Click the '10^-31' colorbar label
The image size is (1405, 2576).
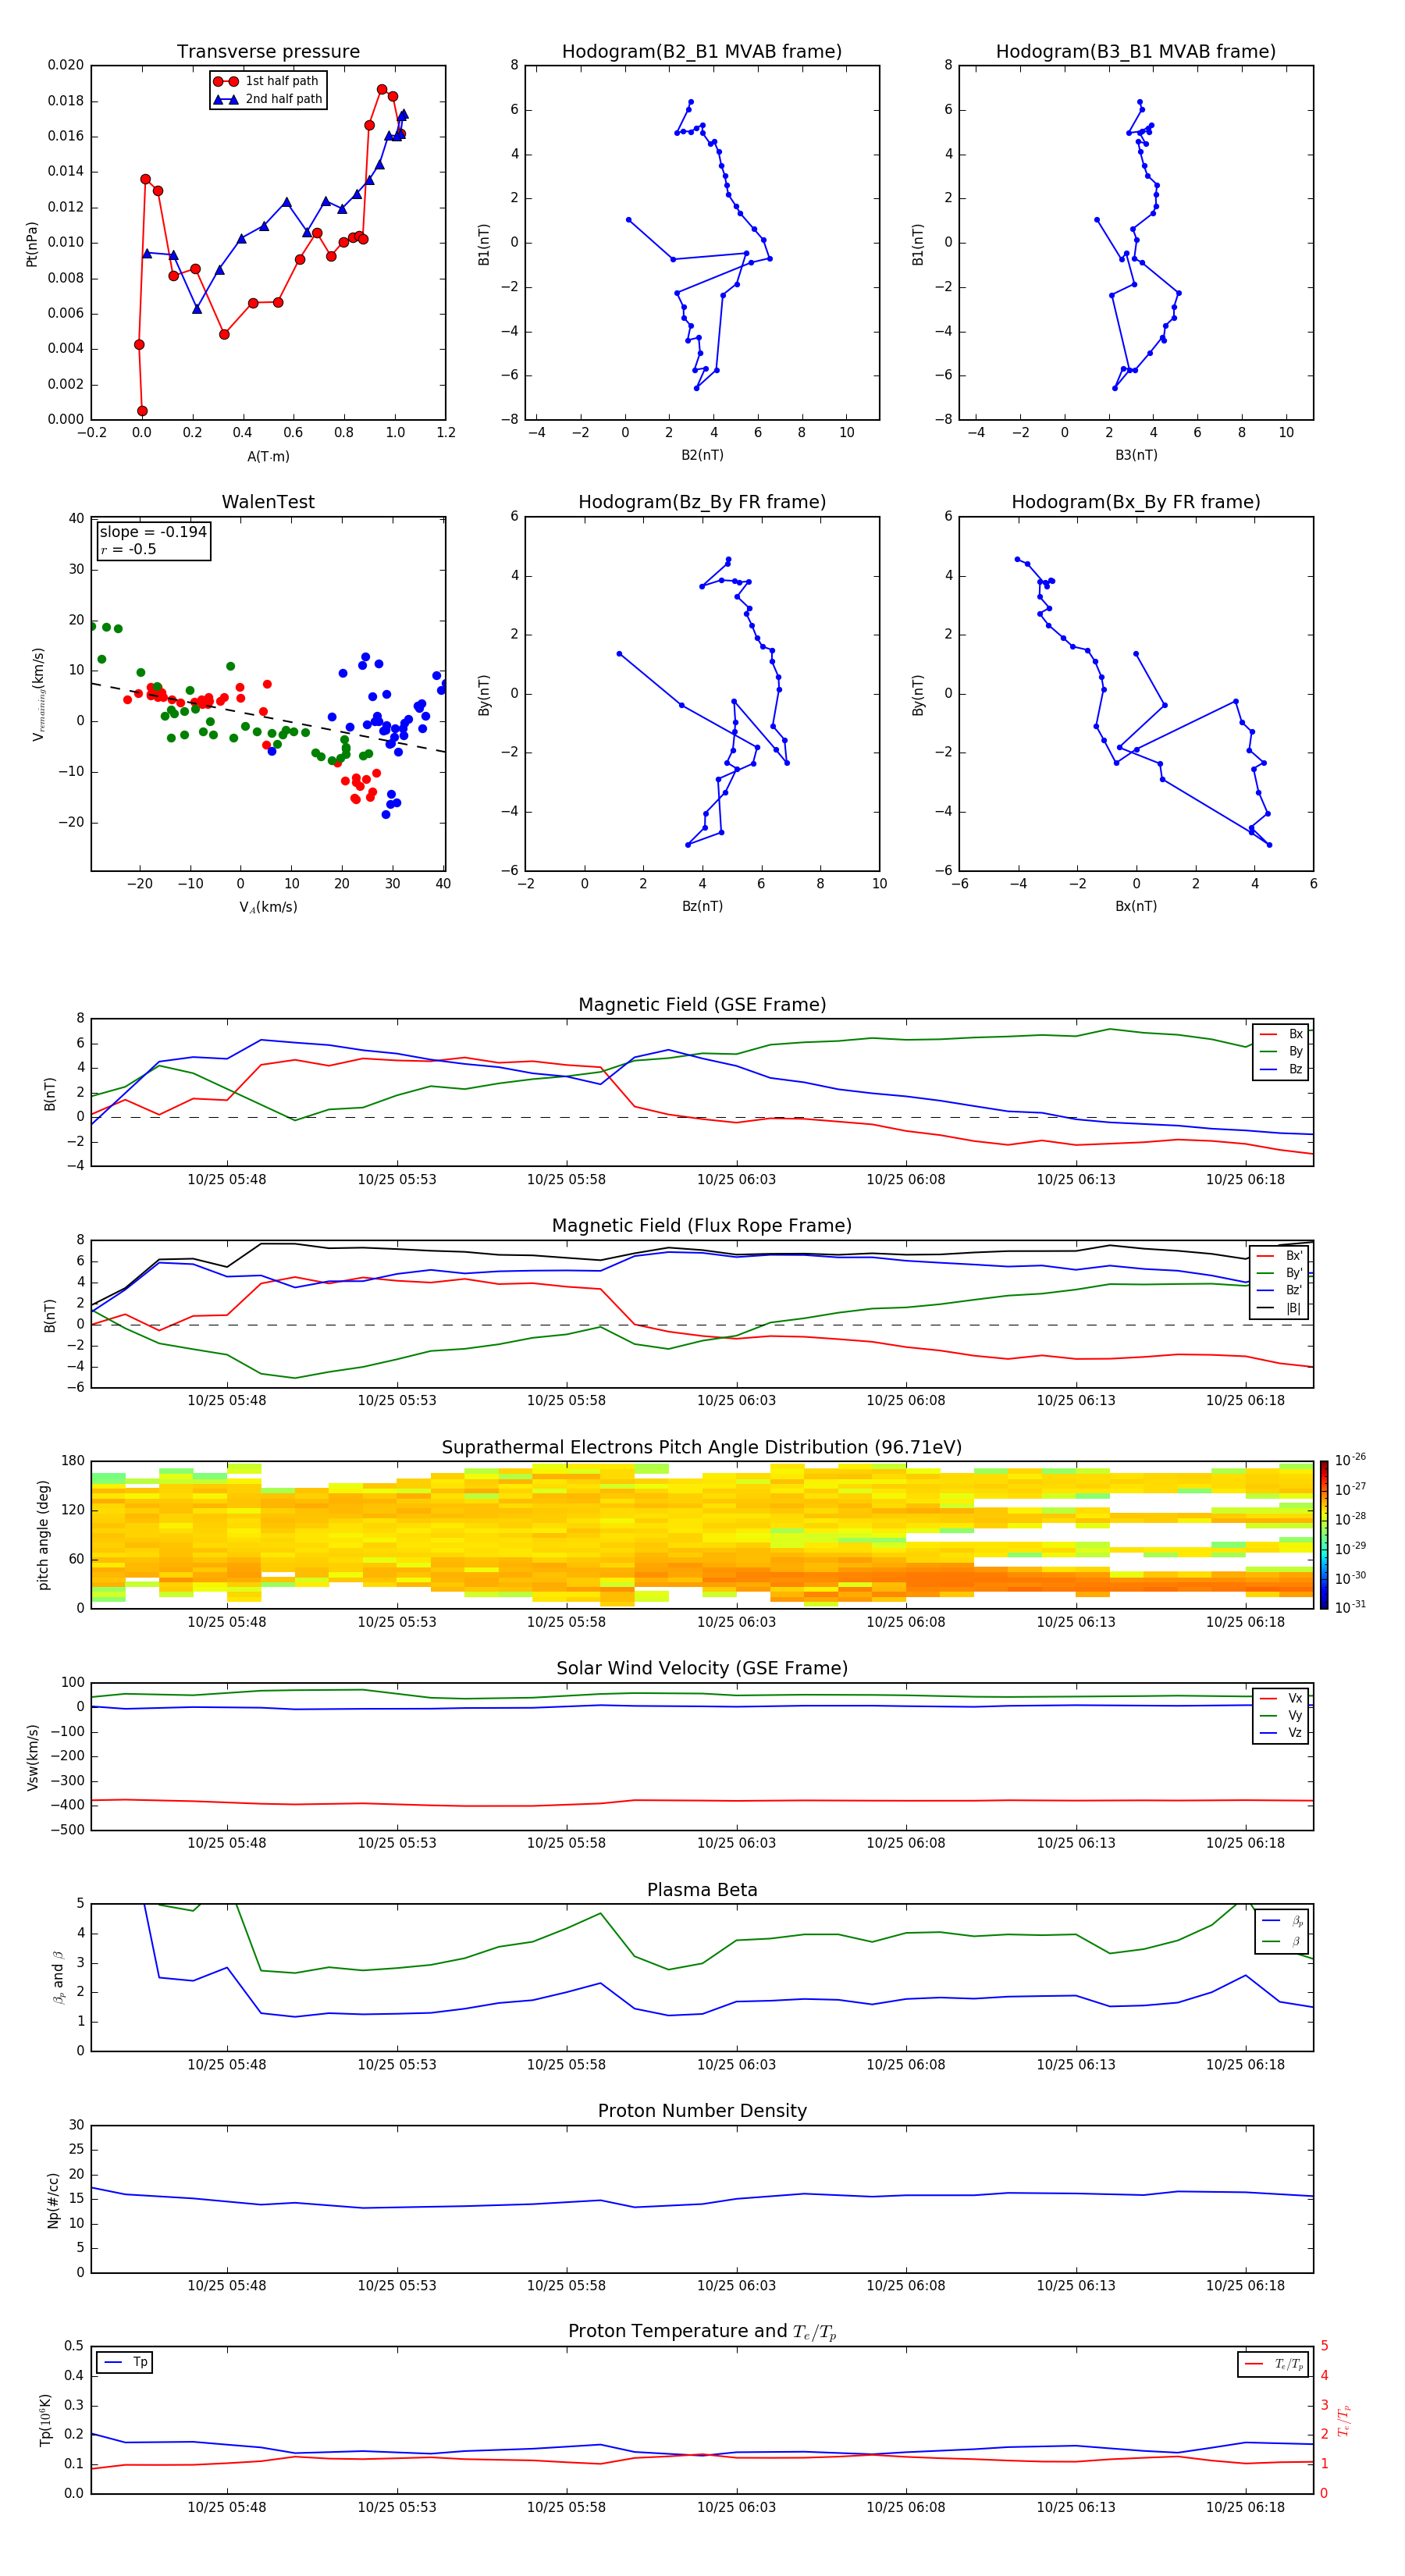pos(1350,1607)
